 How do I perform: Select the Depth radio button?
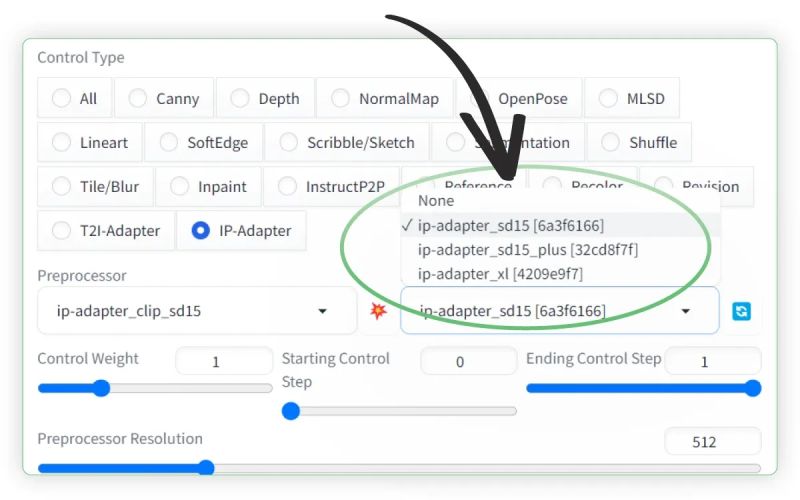pyautogui.click(x=265, y=98)
